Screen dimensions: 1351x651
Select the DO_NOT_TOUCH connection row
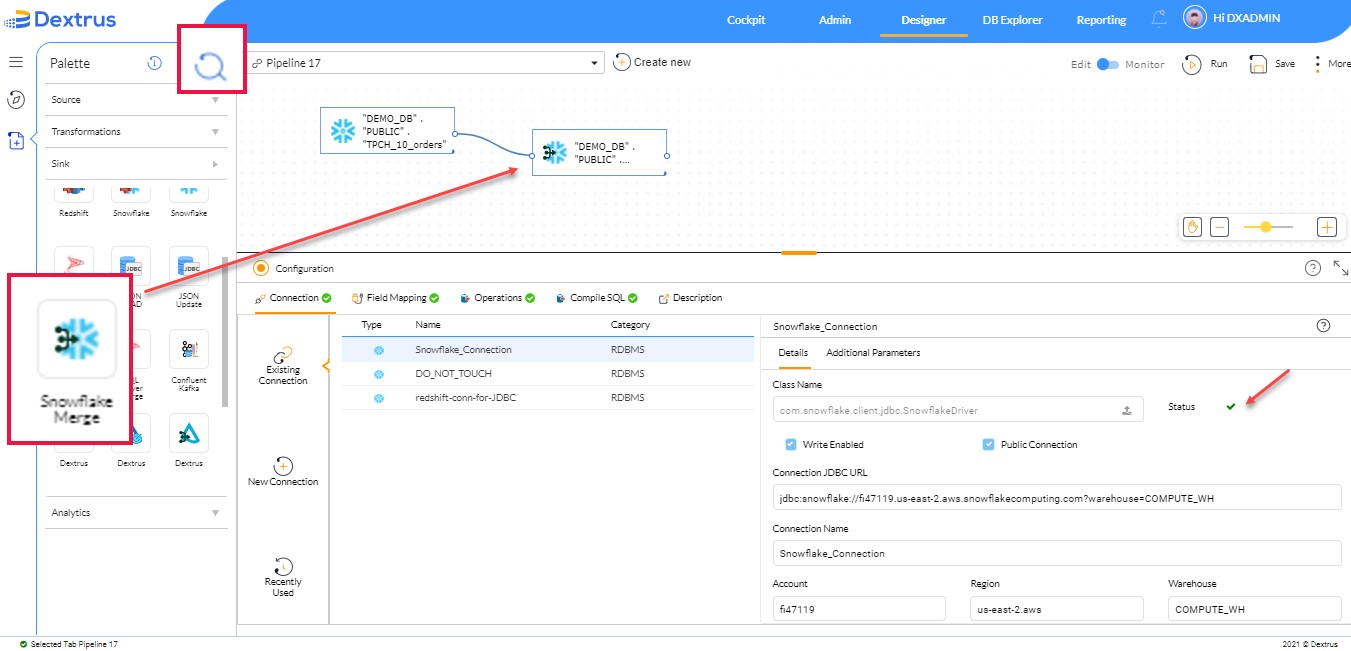[x=548, y=374]
